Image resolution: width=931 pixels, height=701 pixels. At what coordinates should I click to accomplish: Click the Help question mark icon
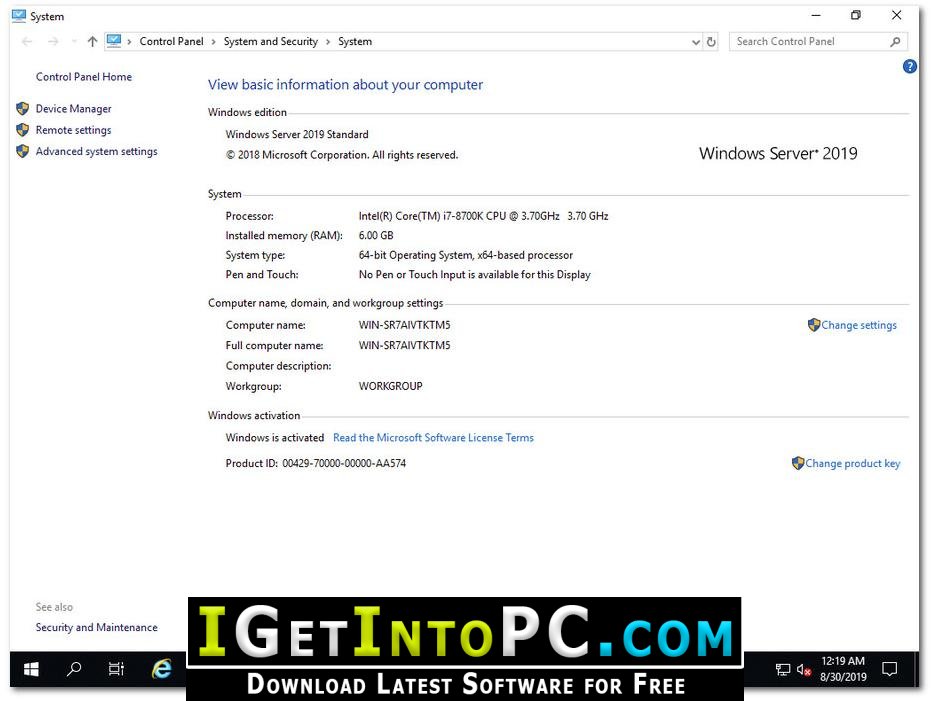click(909, 66)
